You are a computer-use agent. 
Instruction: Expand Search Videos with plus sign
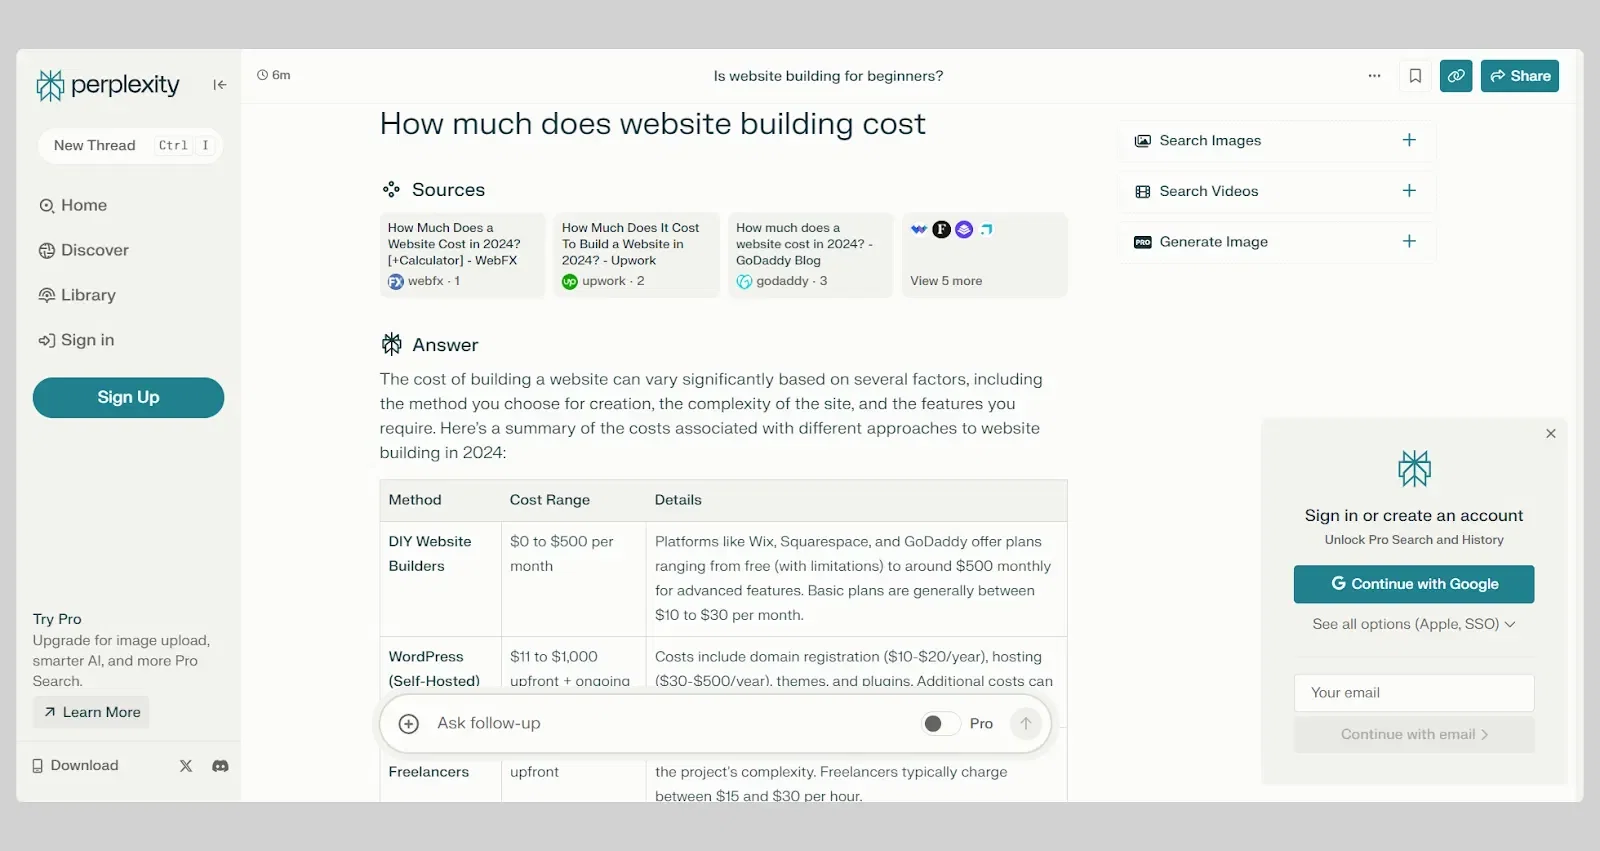[1409, 191]
